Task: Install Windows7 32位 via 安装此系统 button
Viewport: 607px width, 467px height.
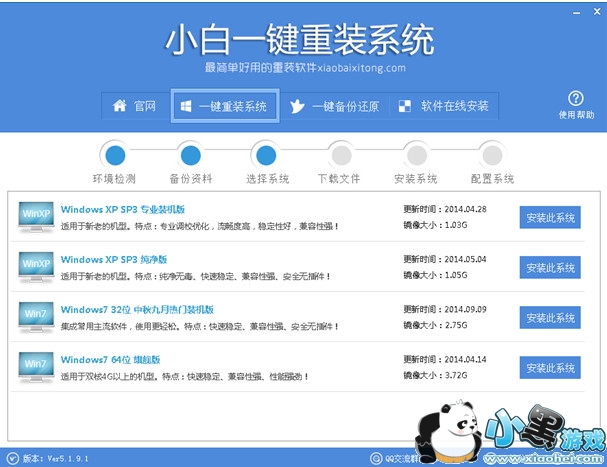Action: click(x=550, y=318)
